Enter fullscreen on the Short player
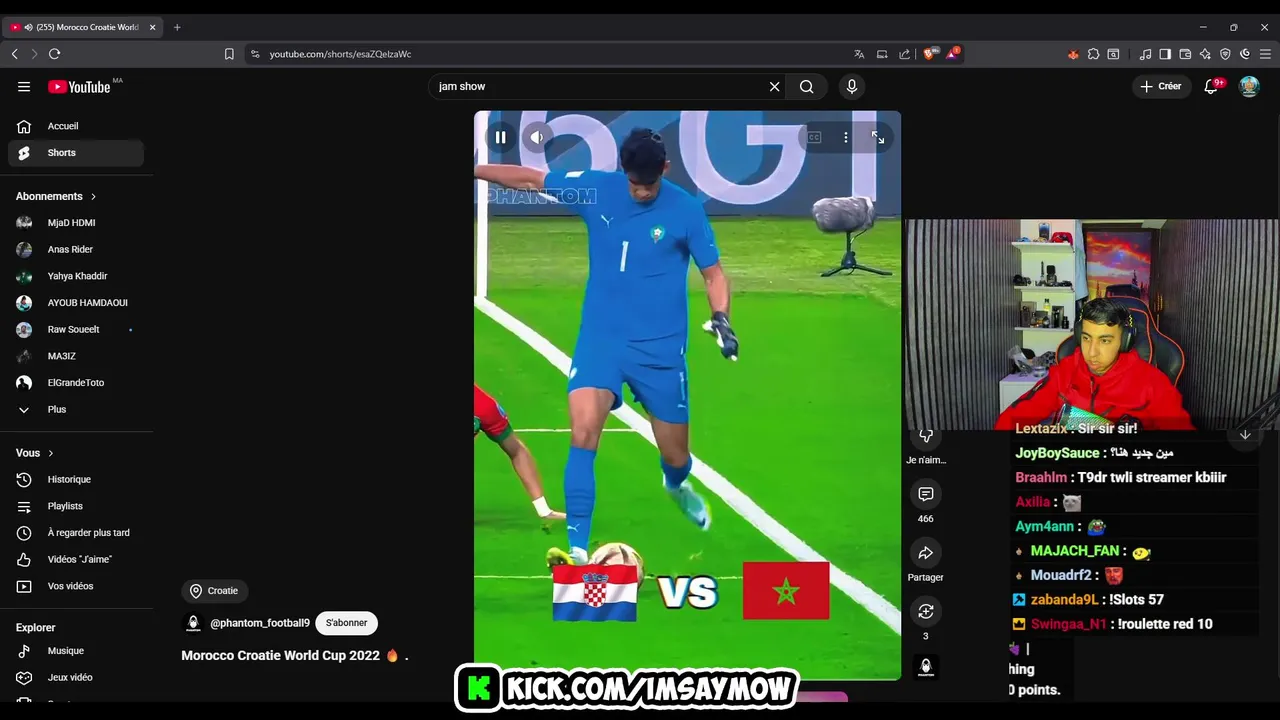The image size is (1280, 720). (x=878, y=137)
